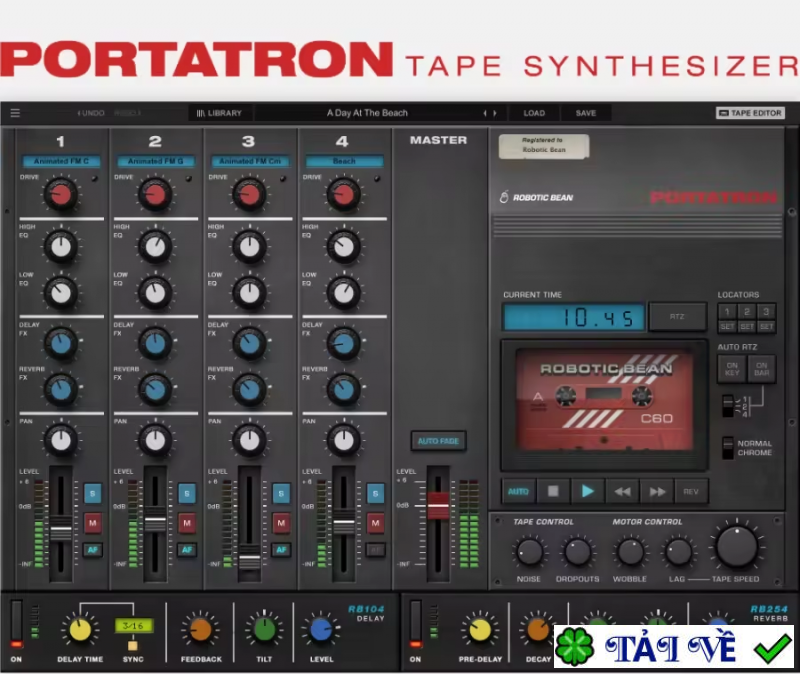Click preset name A Day At The Beach
The width and height of the screenshot is (800, 674).
point(367,113)
